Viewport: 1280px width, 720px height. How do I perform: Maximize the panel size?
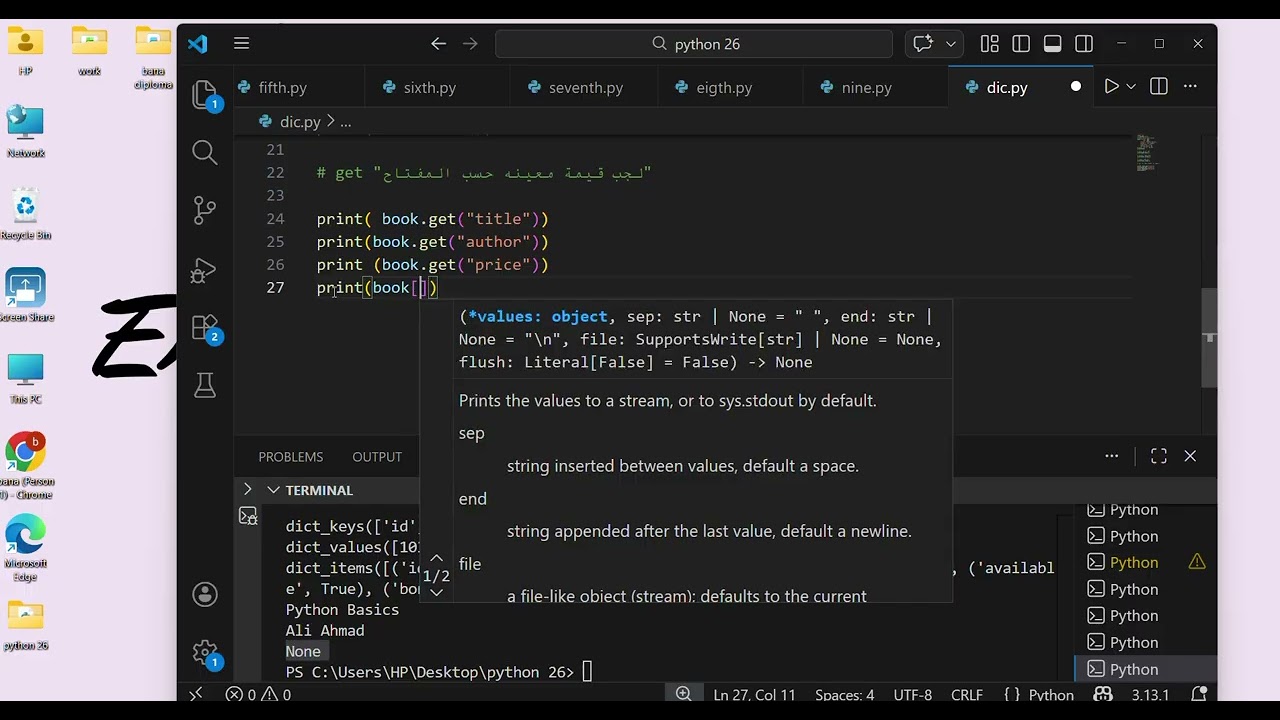(x=1159, y=456)
